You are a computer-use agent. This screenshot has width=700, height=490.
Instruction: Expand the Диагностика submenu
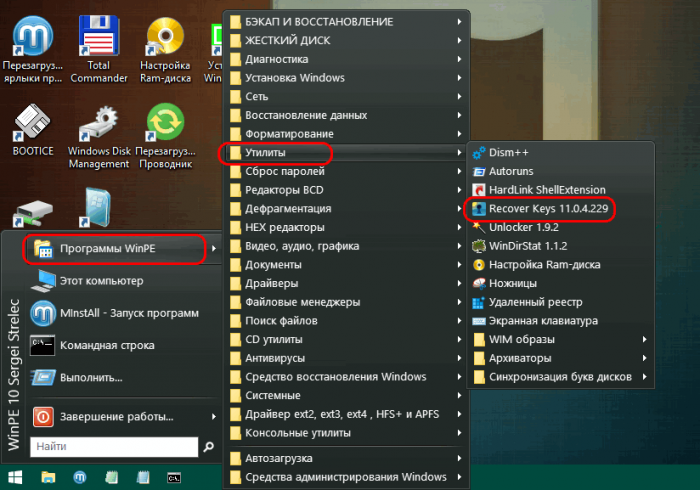click(x=346, y=59)
